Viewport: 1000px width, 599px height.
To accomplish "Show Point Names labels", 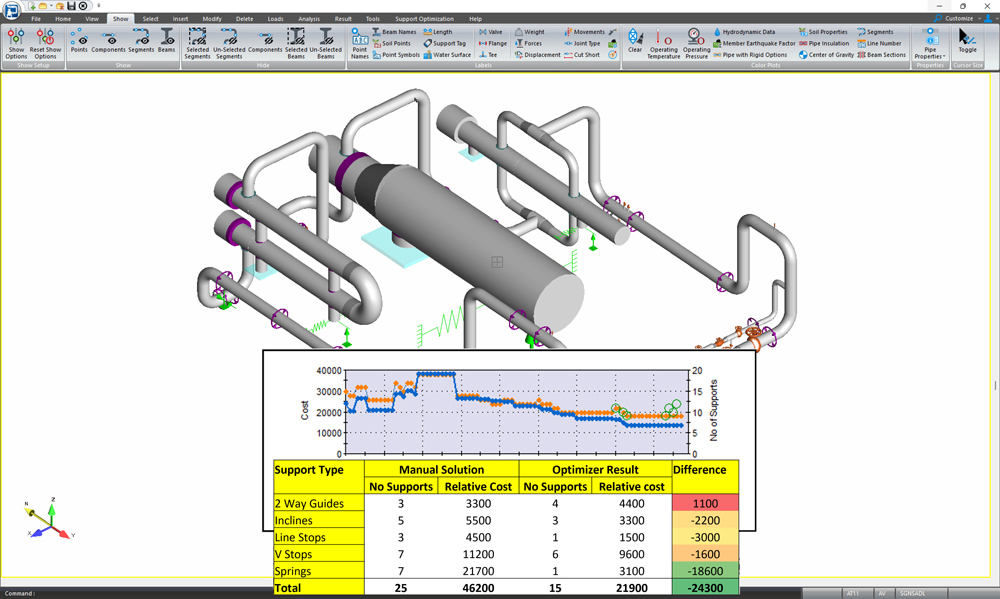I will [x=359, y=43].
